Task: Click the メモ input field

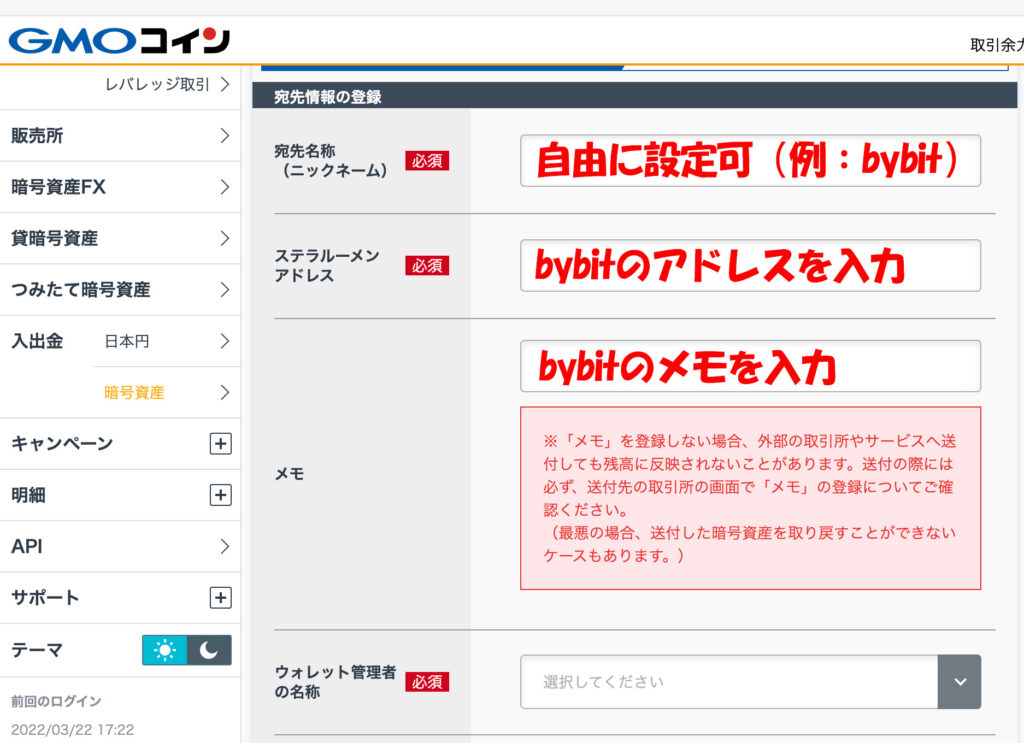Action: coord(750,366)
